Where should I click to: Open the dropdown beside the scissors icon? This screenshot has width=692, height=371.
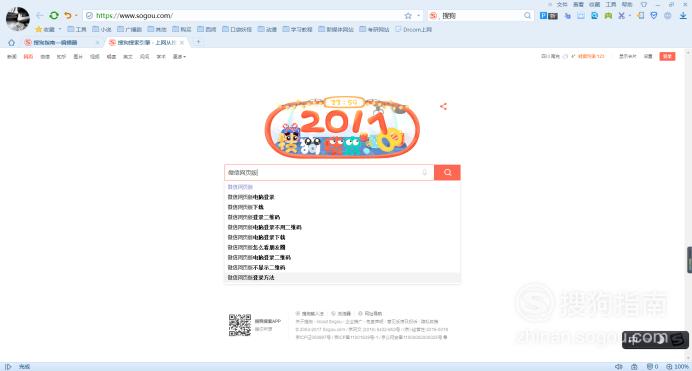[629, 15]
